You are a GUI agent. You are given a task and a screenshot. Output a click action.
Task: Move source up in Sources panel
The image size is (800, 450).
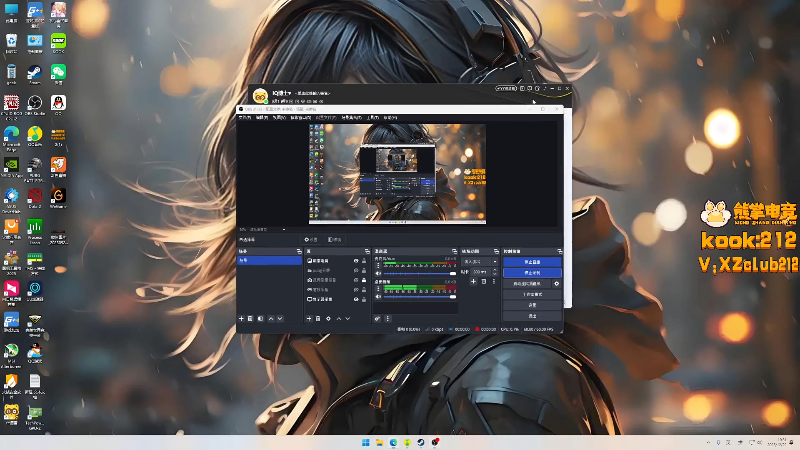(x=339, y=318)
